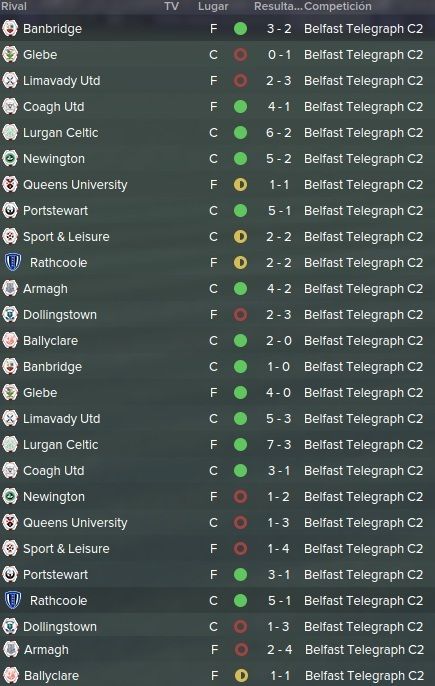Click the Rathcoole blue shield crest, 5-1 row
Image resolution: width=435 pixels, height=686 pixels.
[13, 600]
